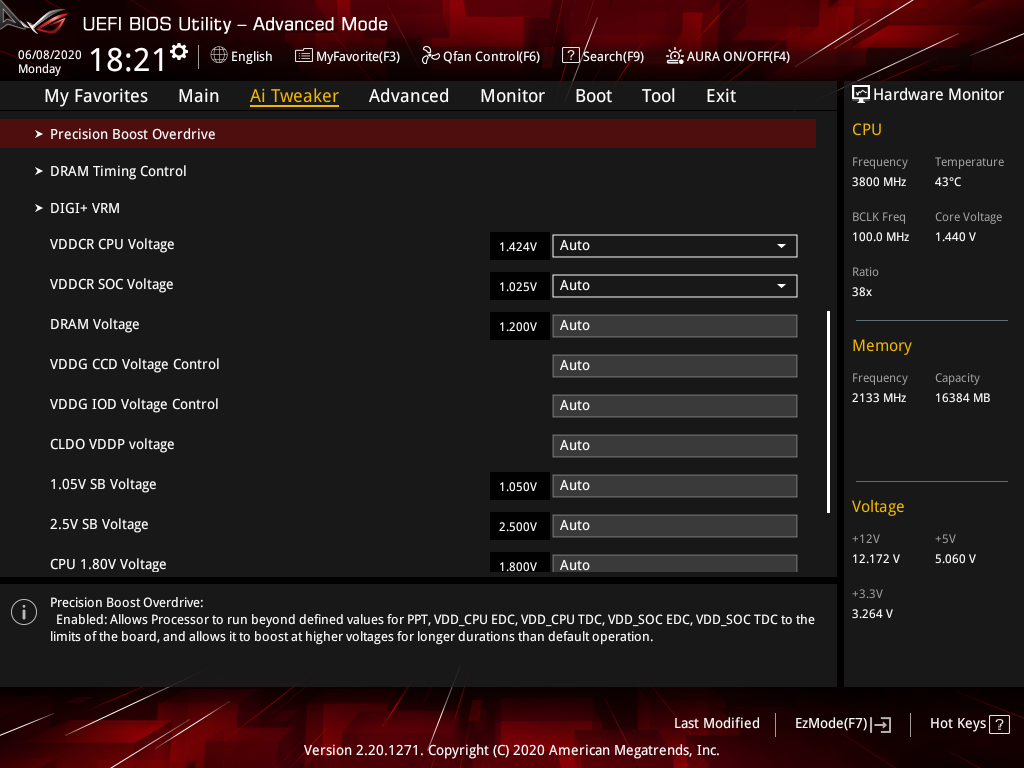Click the 1.025V SOC voltage reading
This screenshot has height=768, width=1024.
[519, 286]
